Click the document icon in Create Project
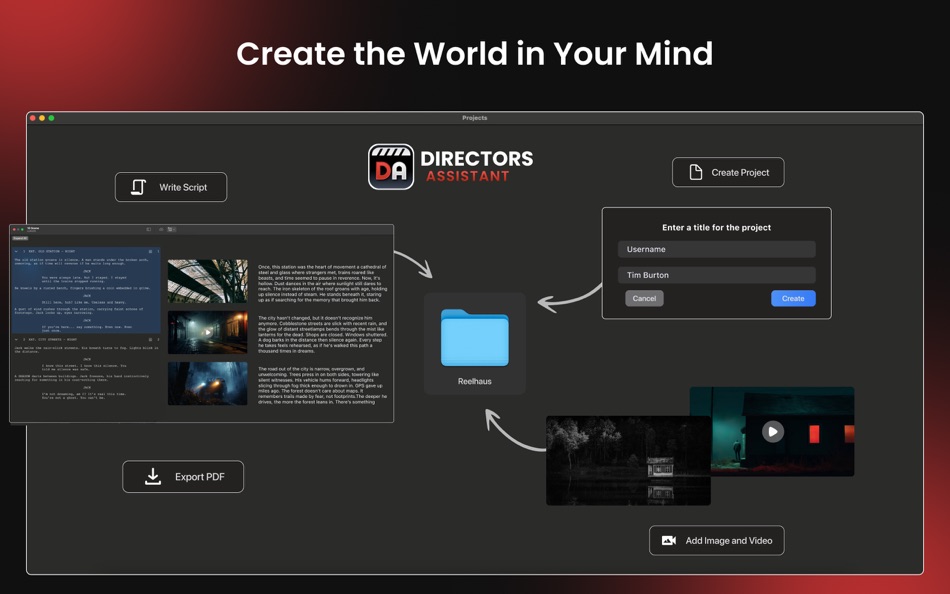This screenshot has width=950, height=594. 696,172
